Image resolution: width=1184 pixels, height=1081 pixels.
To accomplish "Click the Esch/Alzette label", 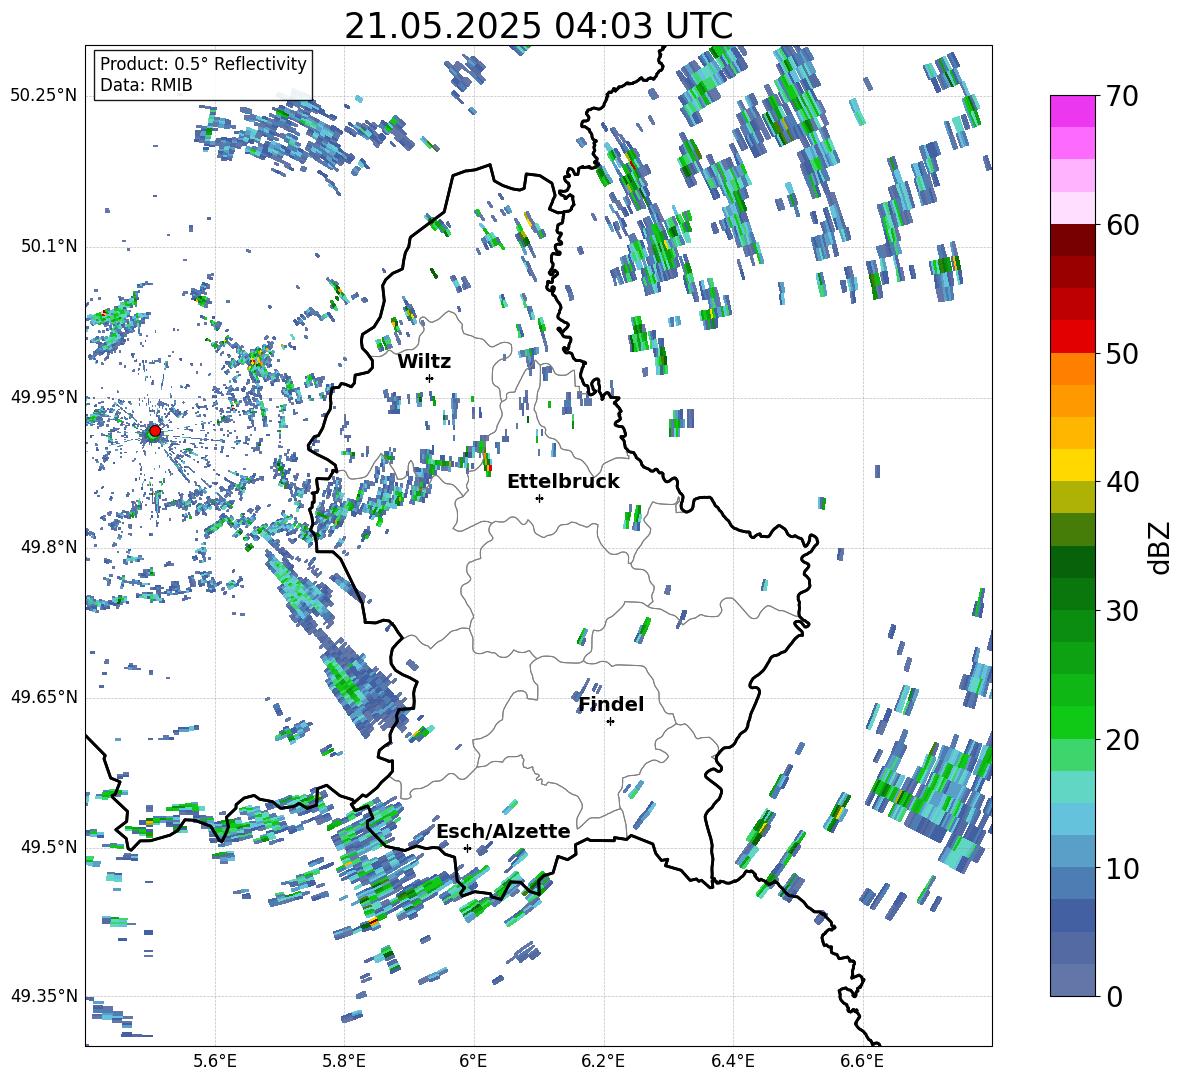I will (x=503, y=831).
